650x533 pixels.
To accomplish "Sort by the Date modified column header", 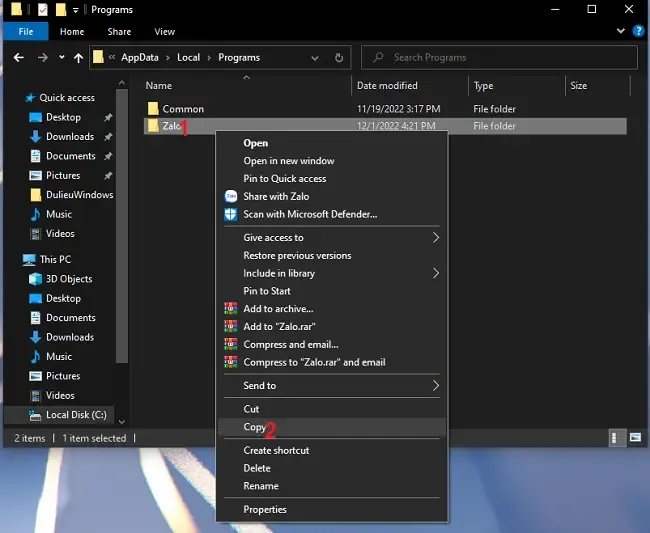I will click(x=387, y=86).
